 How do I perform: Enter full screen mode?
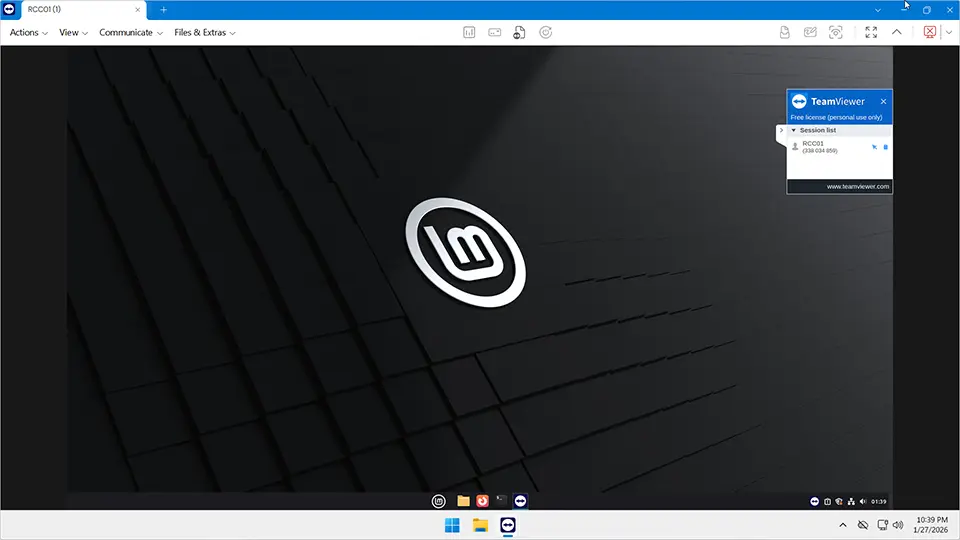tap(871, 32)
